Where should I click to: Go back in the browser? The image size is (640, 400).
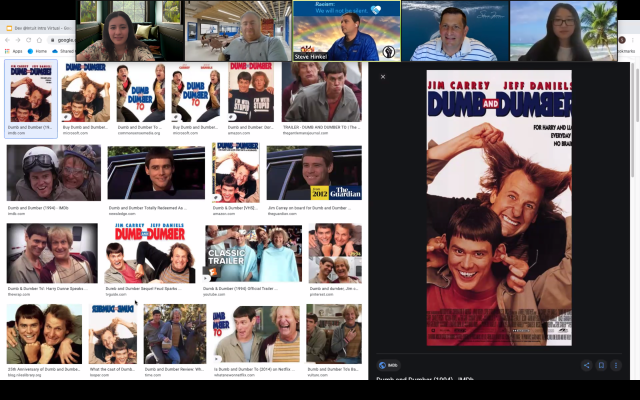[x=7, y=40]
